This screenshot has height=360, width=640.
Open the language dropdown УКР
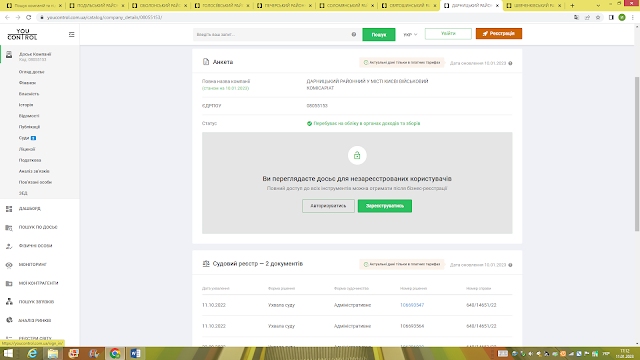(410, 34)
